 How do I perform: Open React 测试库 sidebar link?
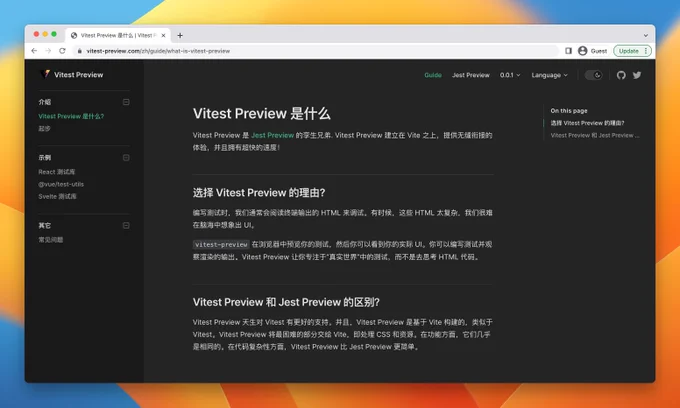57,172
